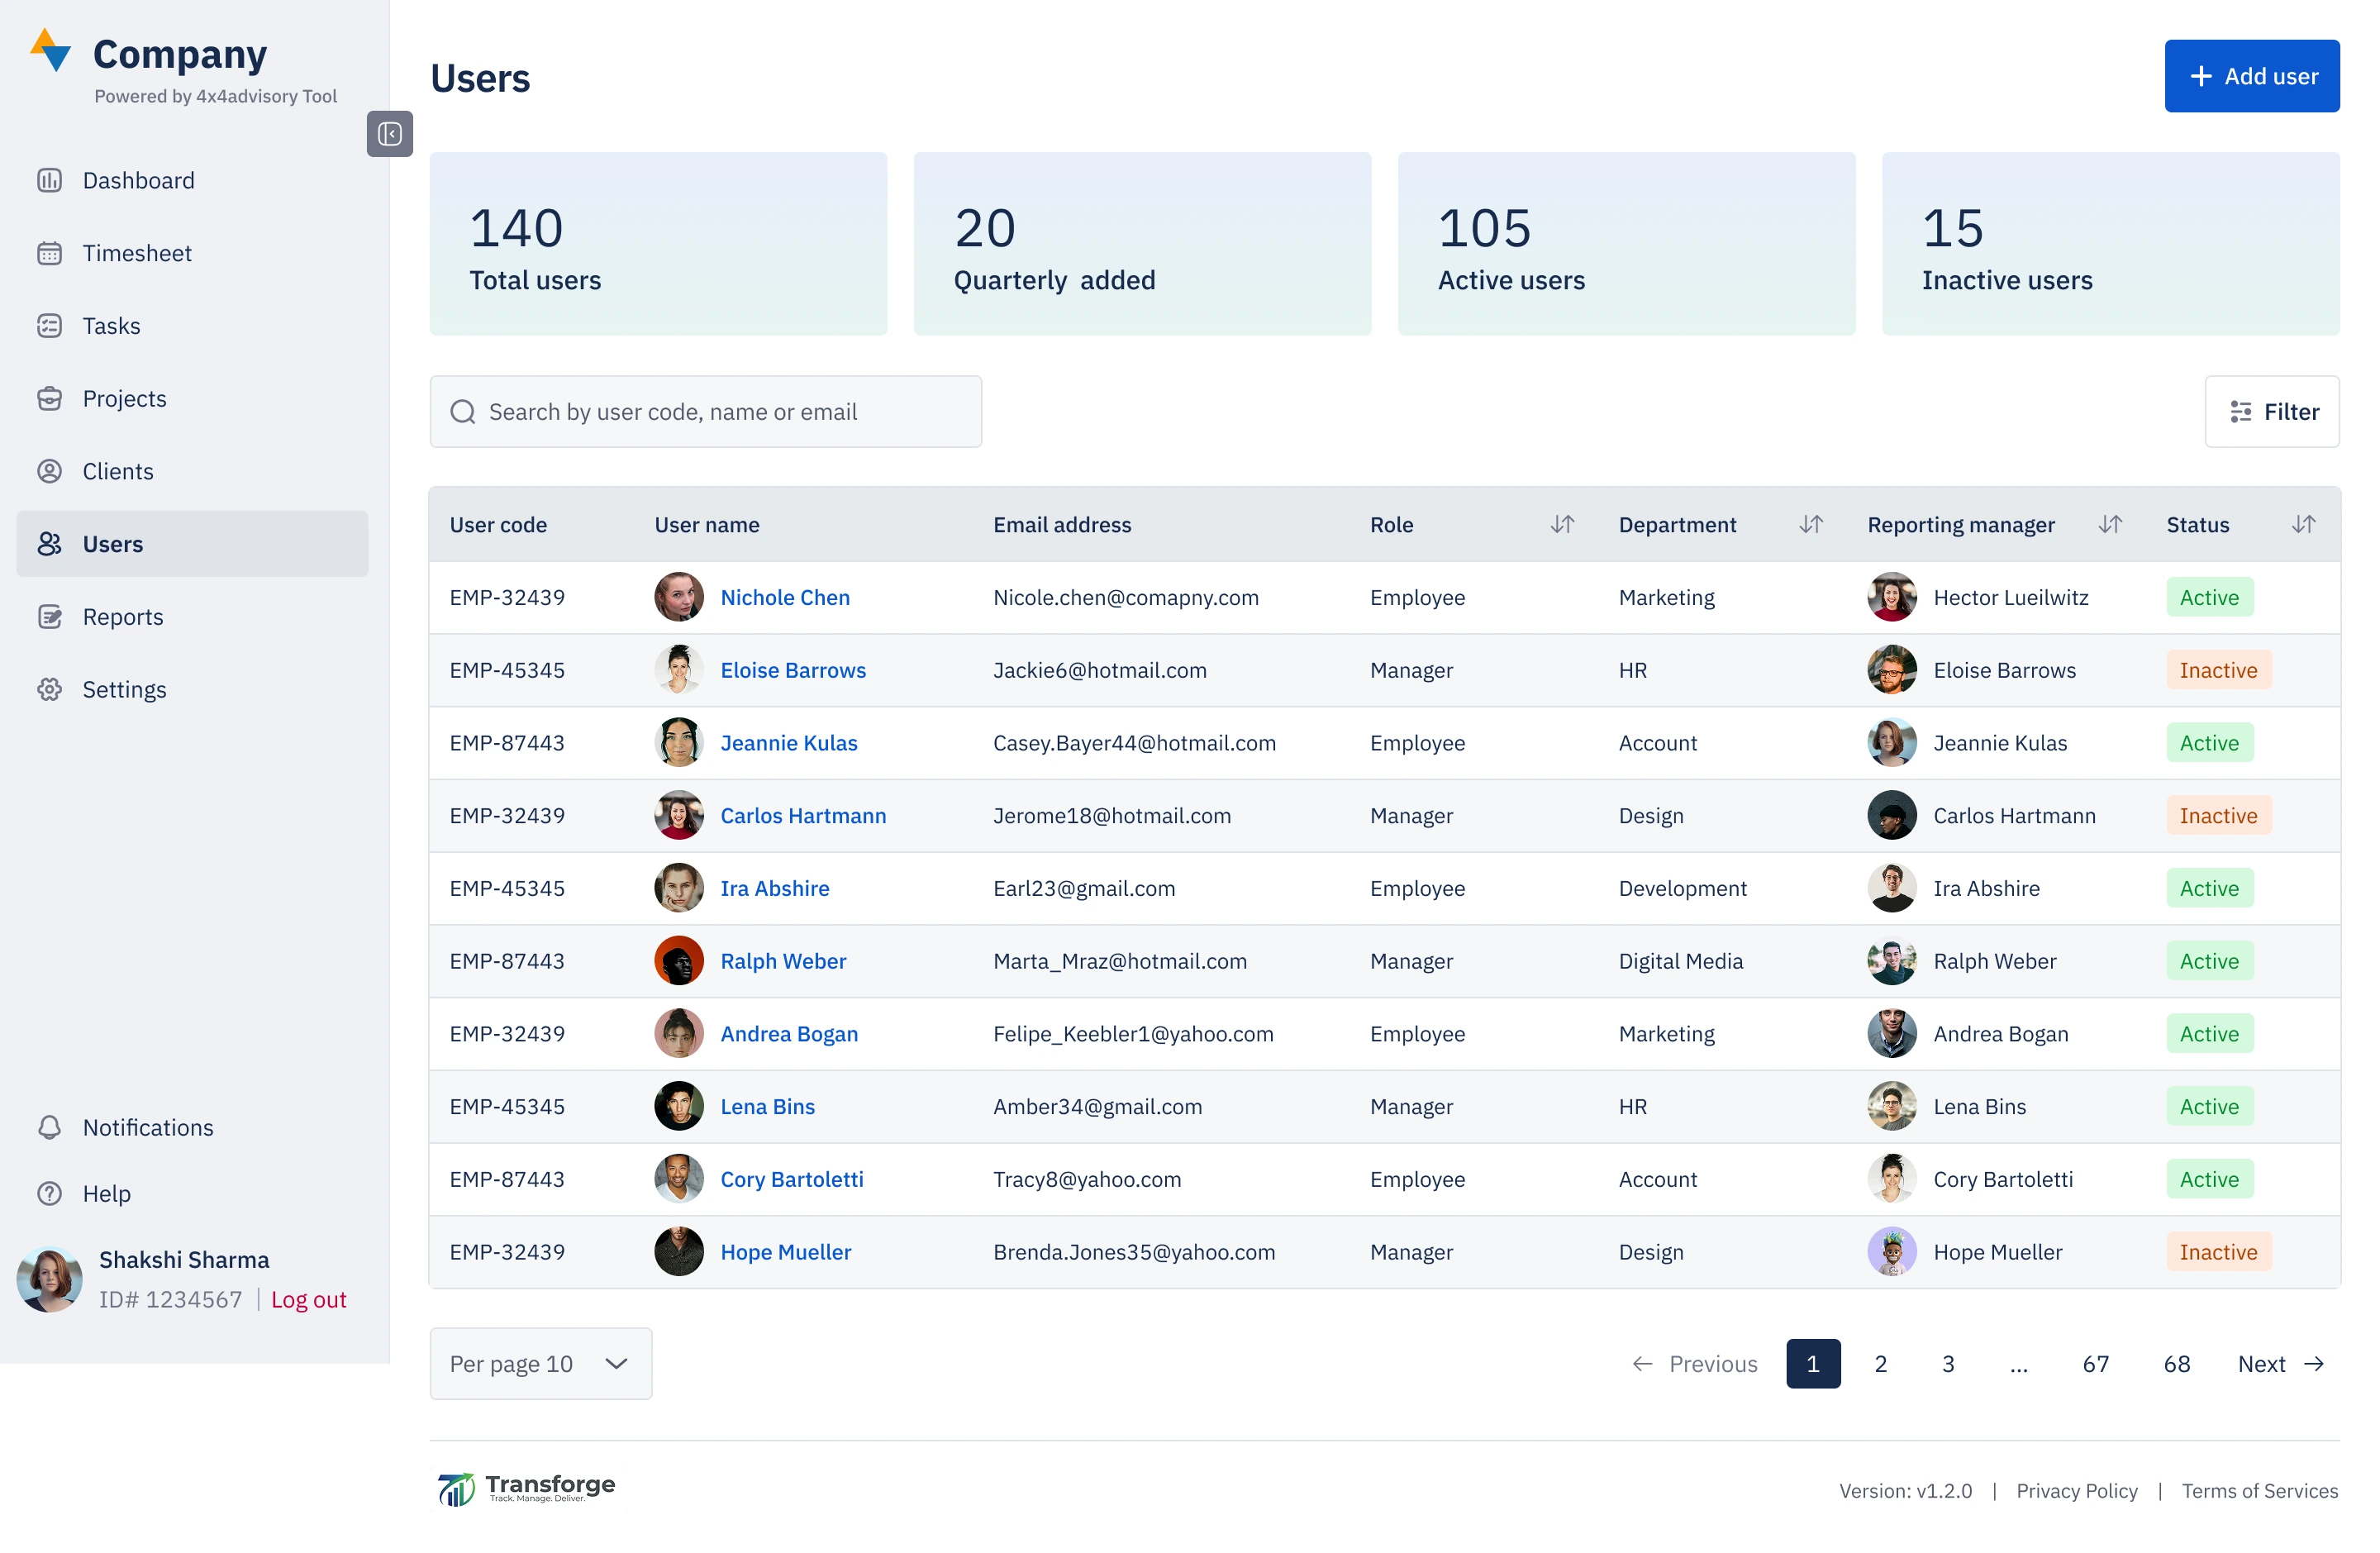Open the Clients sidebar menu item
Image resolution: width=2380 pixels, height=1553 pixels.
(x=118, y=471)
